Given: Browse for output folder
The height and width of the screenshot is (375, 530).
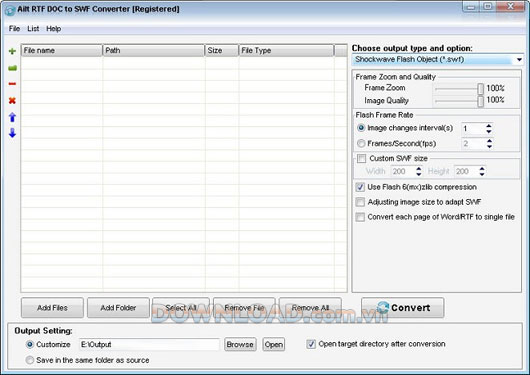Looking at the screenshot, I should [240, 344].
